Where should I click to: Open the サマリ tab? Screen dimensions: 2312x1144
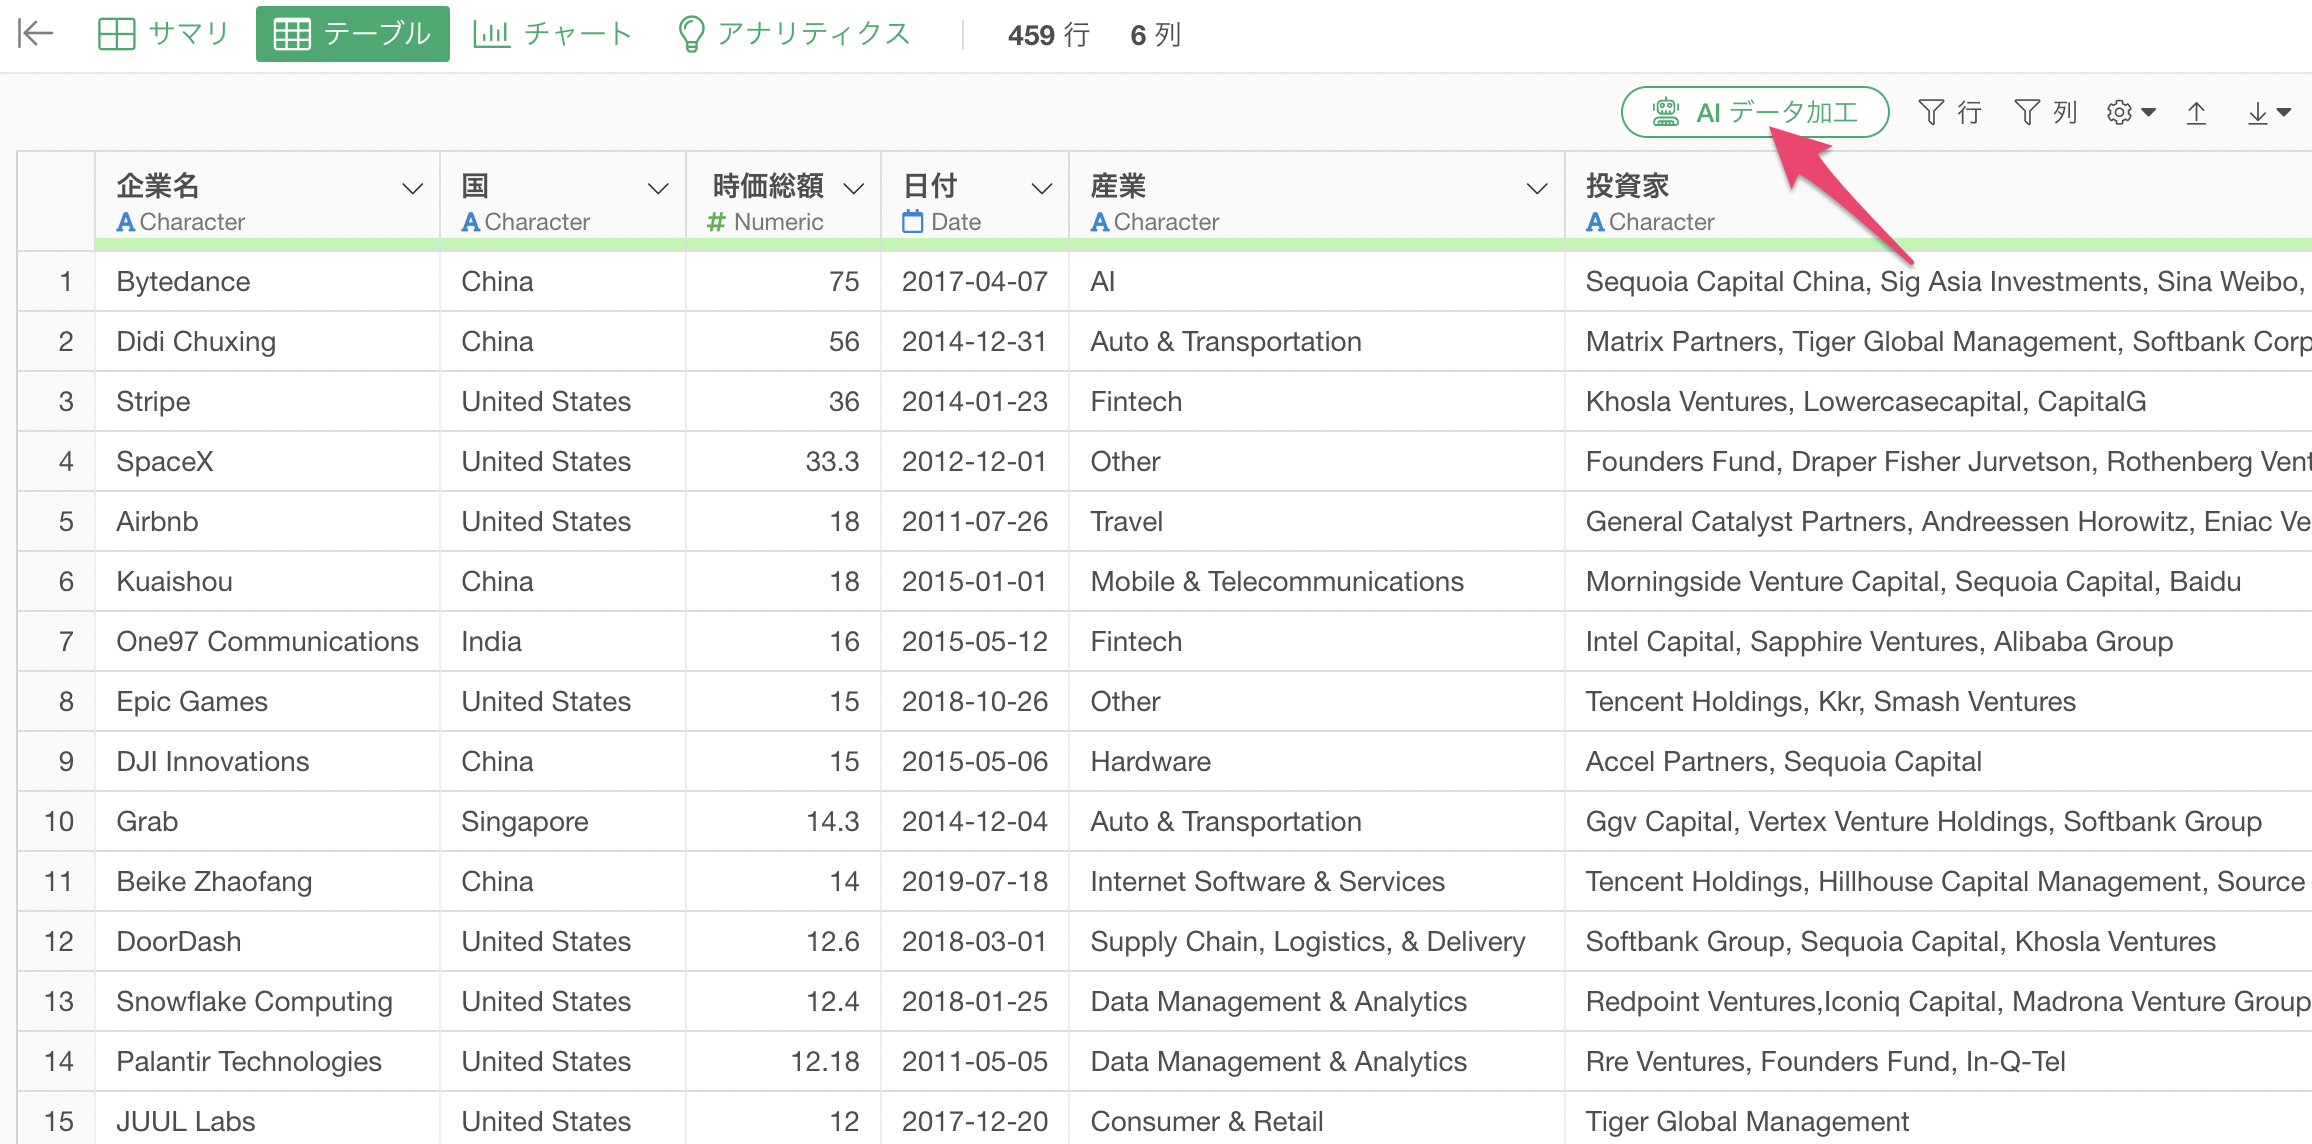point(163,34)
